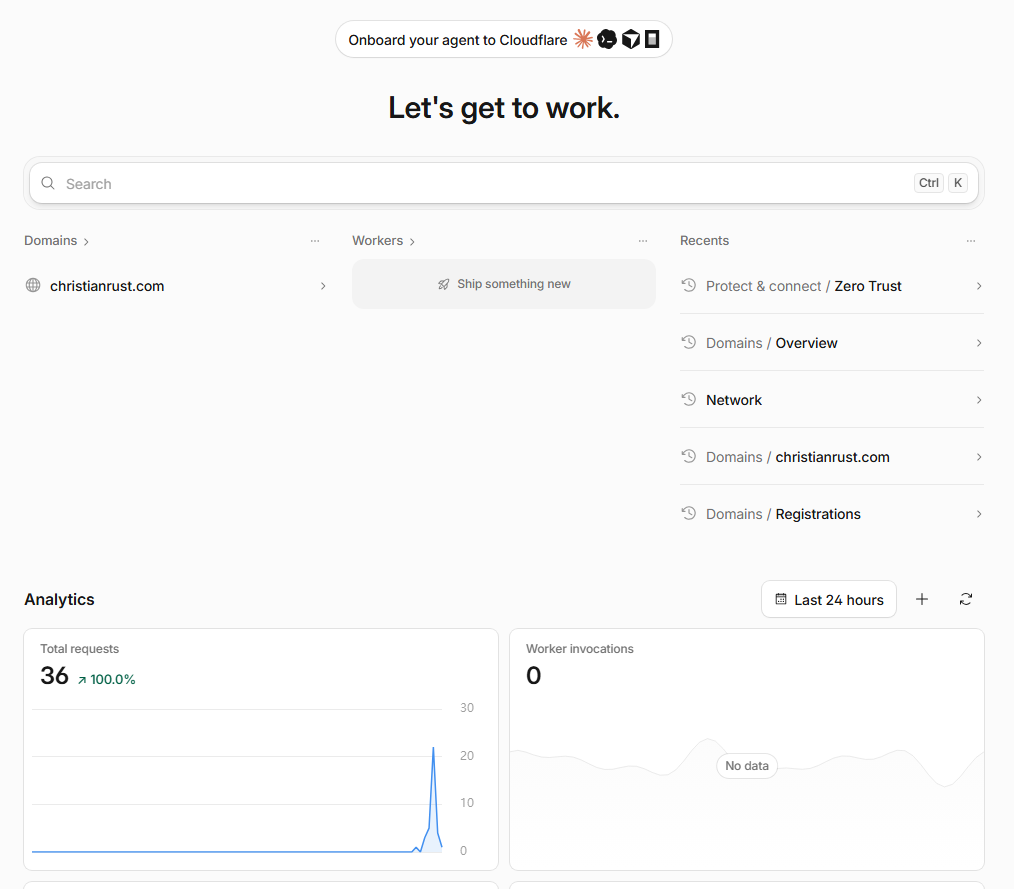Click the No data badge in Worker invocations
Screen dimensions: 1014x889
click(x=747, y=766)
